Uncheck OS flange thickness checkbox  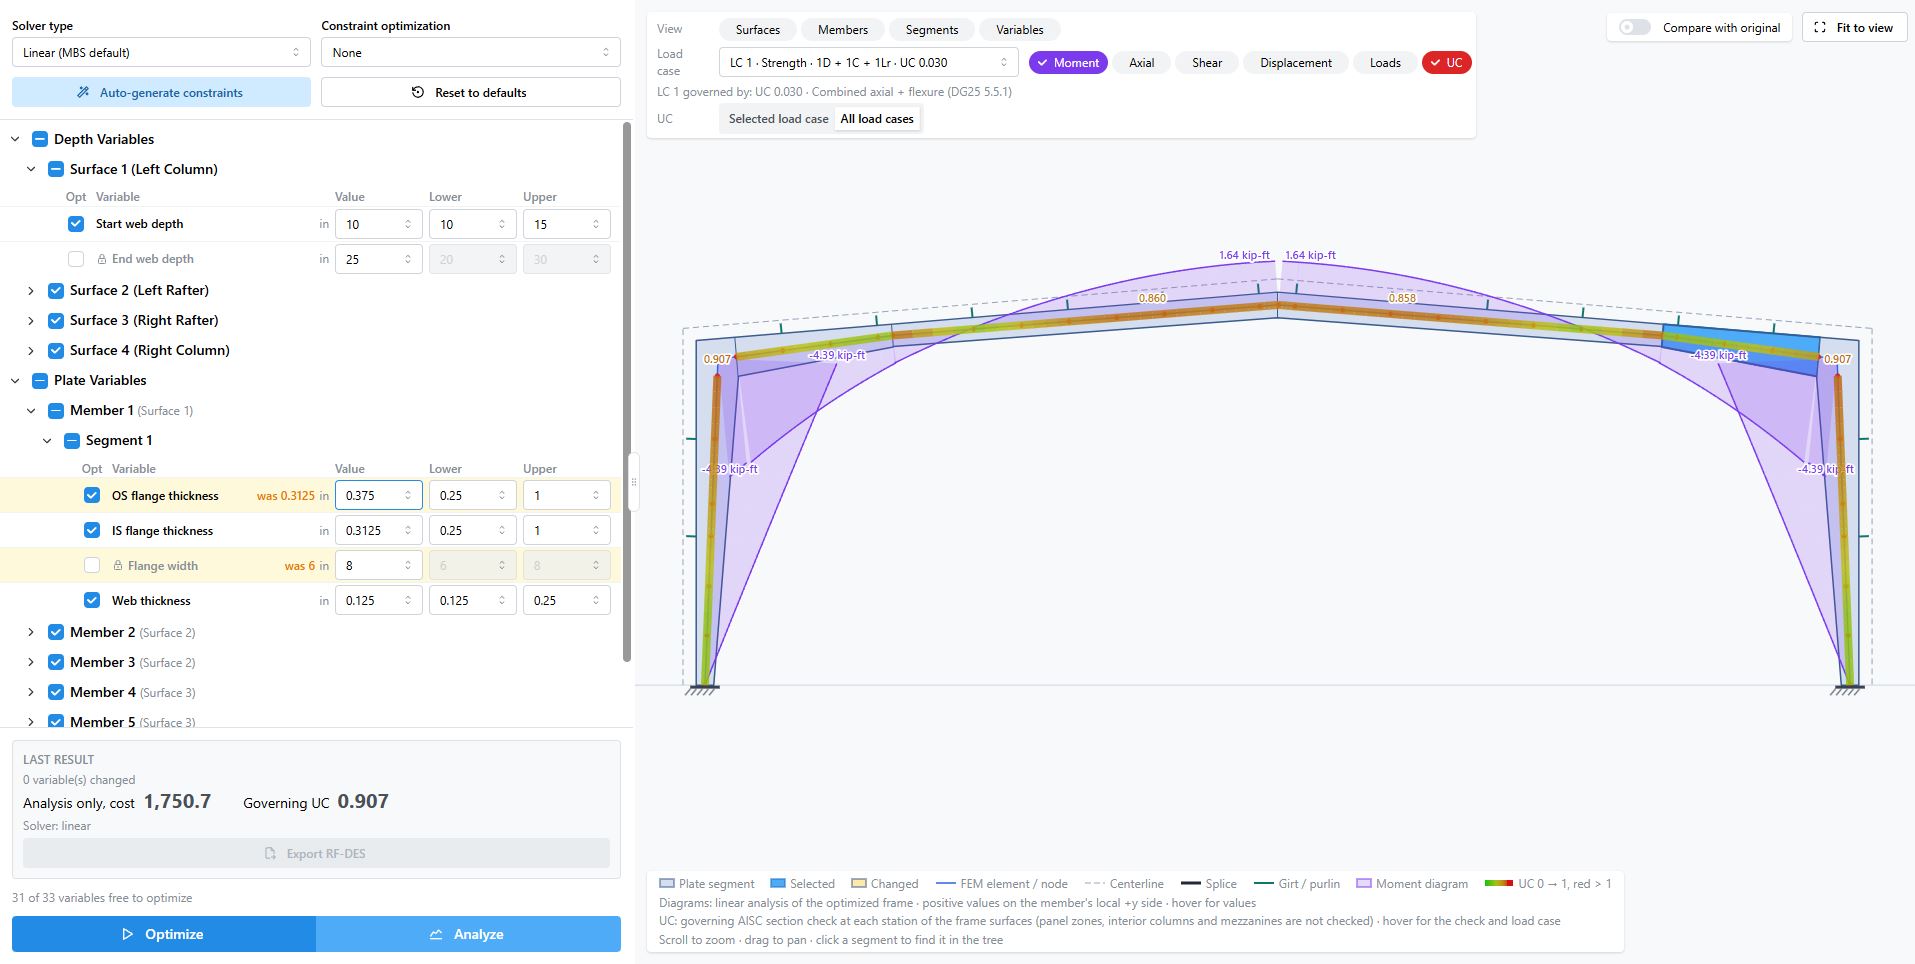(x=92, y=496)
